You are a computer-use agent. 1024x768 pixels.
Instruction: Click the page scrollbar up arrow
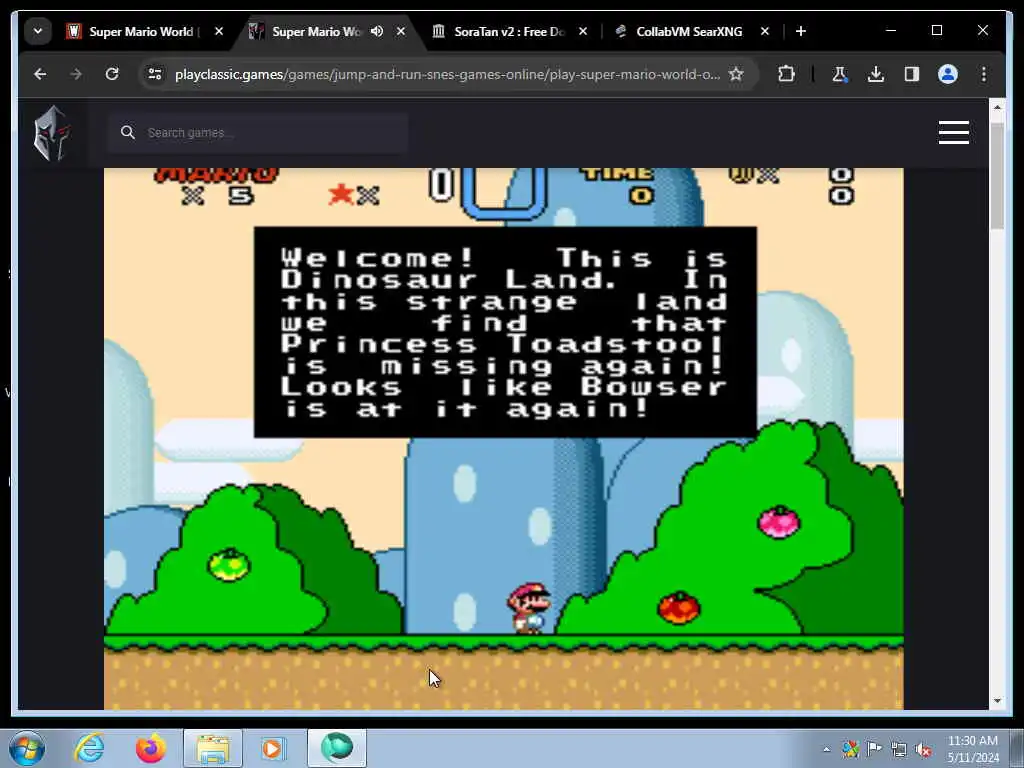(x=997, y=107)
